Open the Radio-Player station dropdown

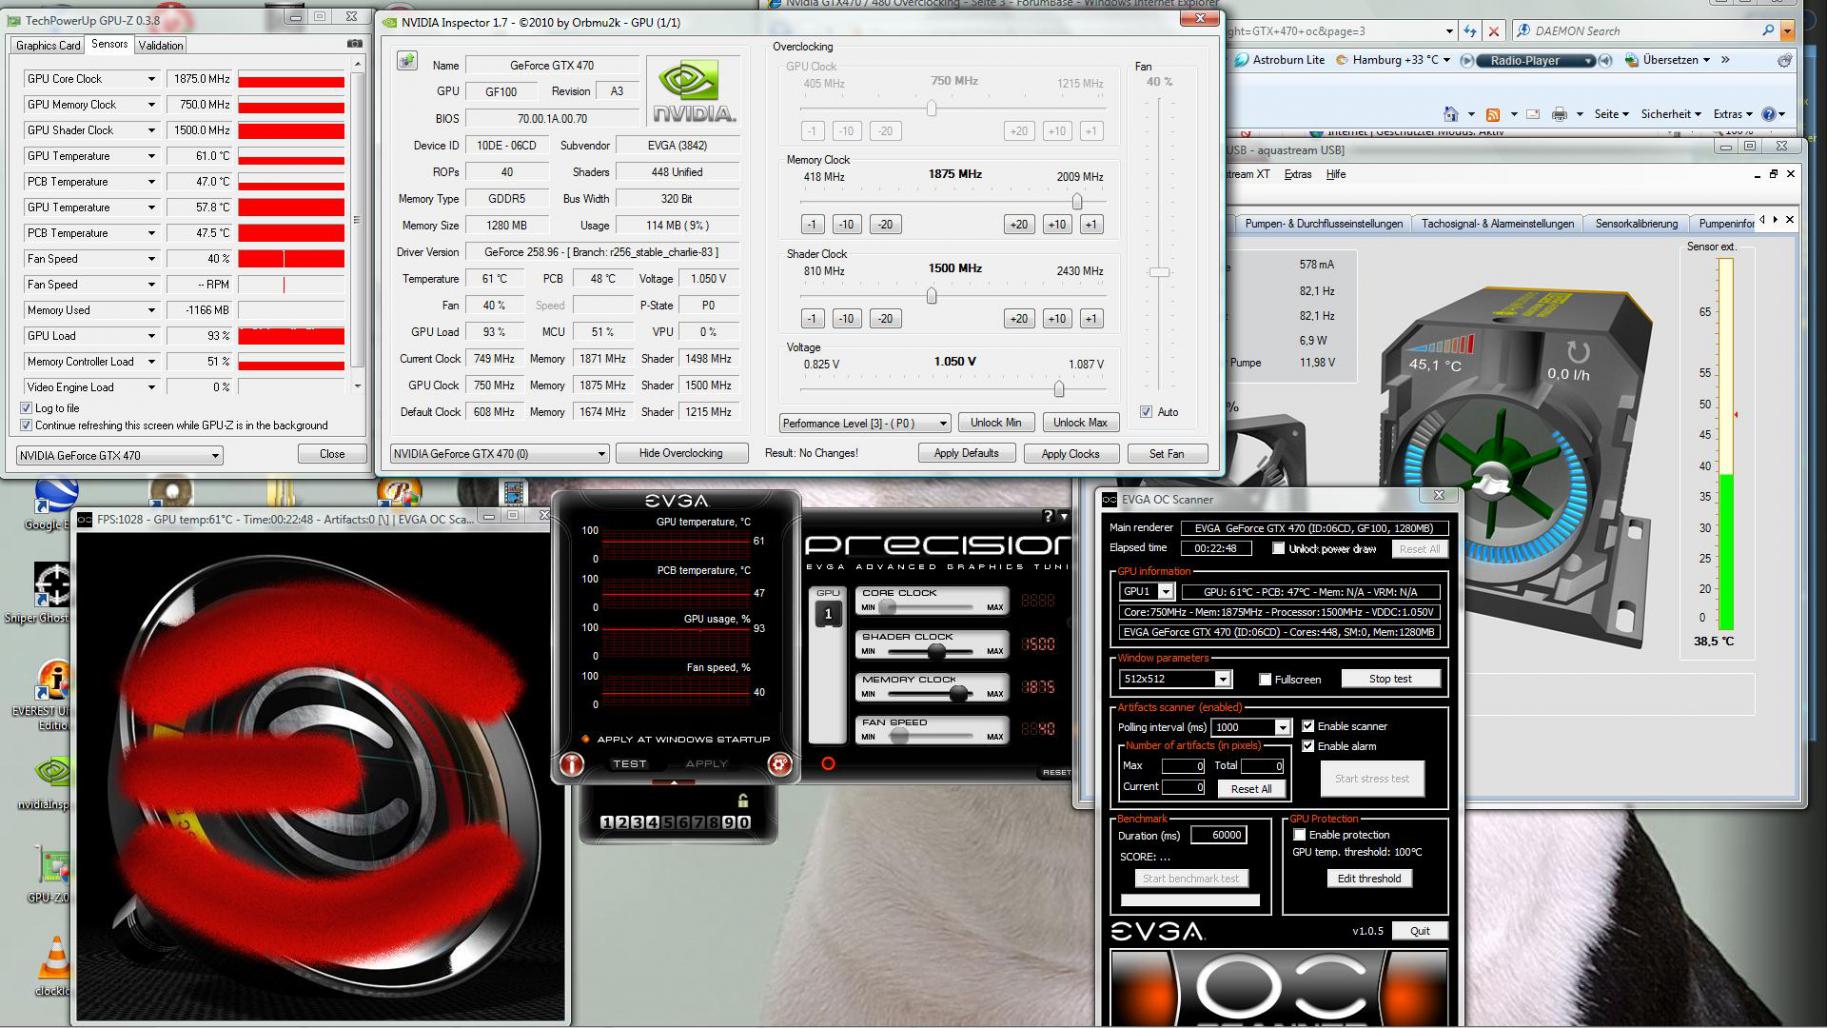[1587, 60]
